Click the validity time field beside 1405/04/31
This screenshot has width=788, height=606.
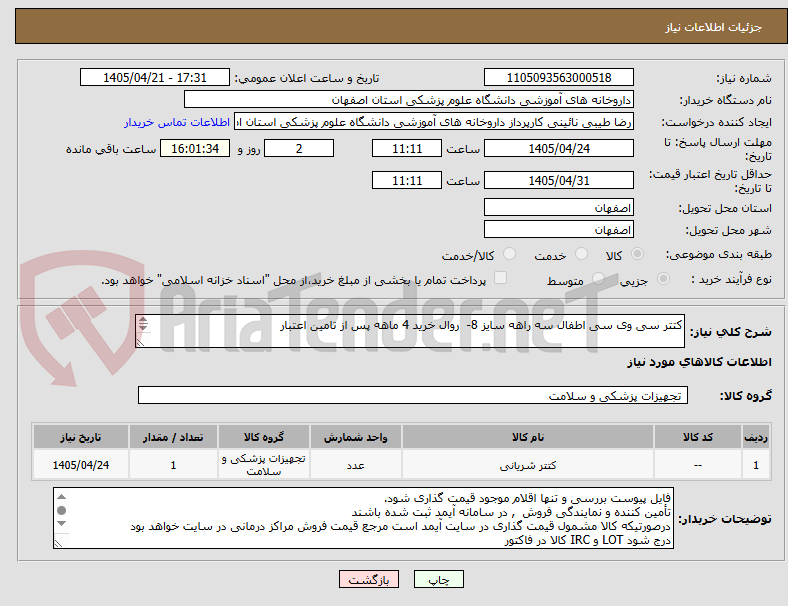[407, 180]
